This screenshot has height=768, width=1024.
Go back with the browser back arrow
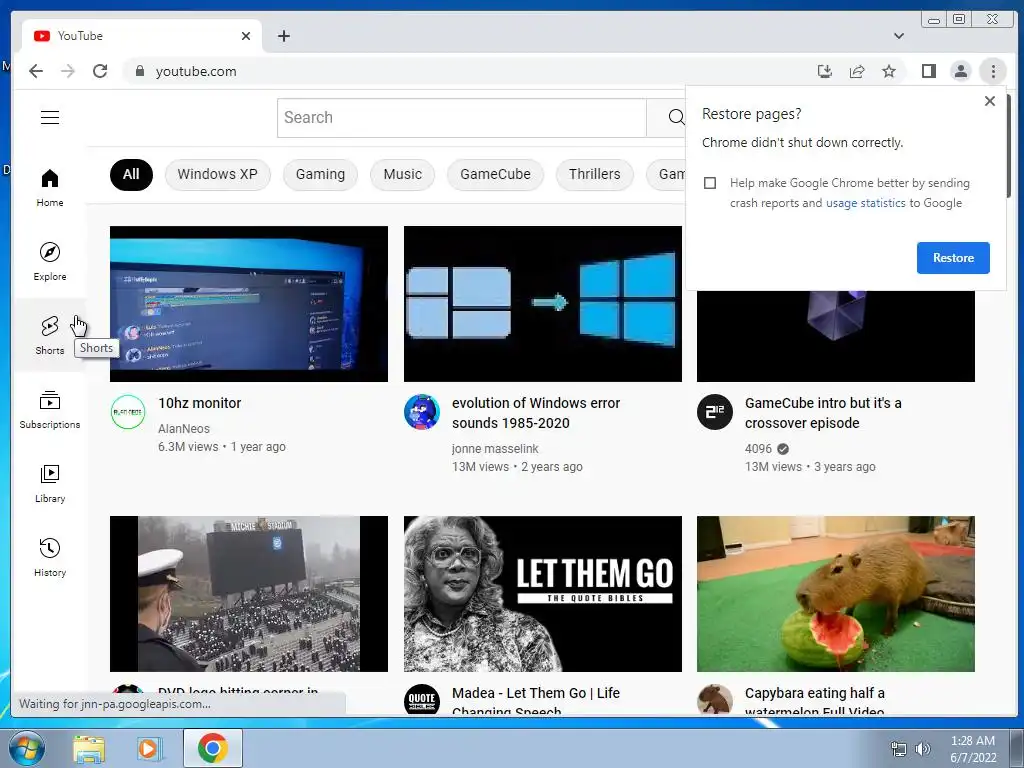pyautogui.click(x=36, y=71)
